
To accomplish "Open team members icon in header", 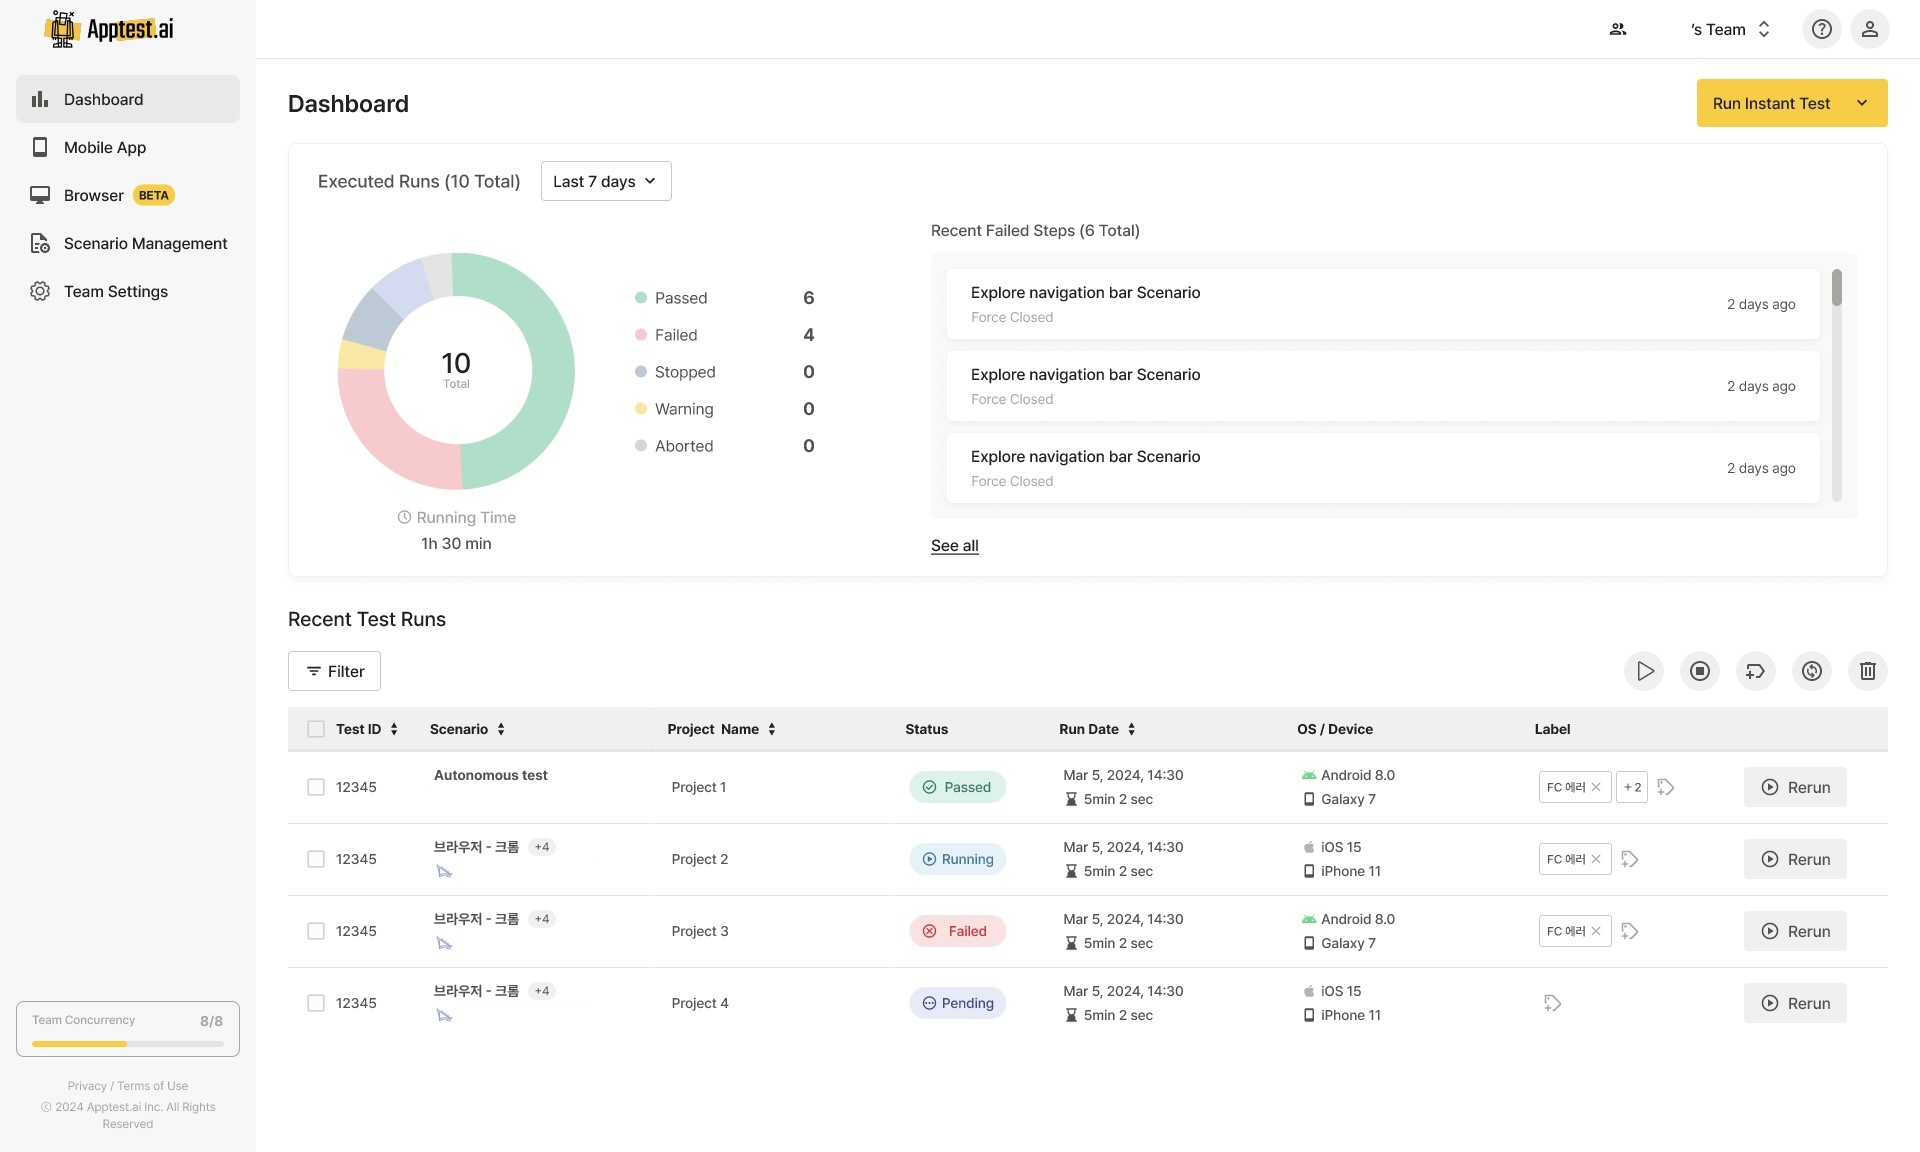I will coord(1617,29).
